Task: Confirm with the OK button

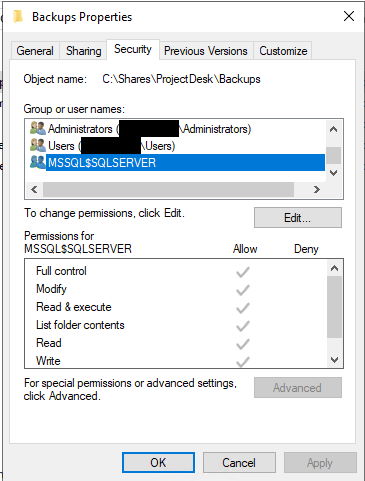Action: pos(158,462)
